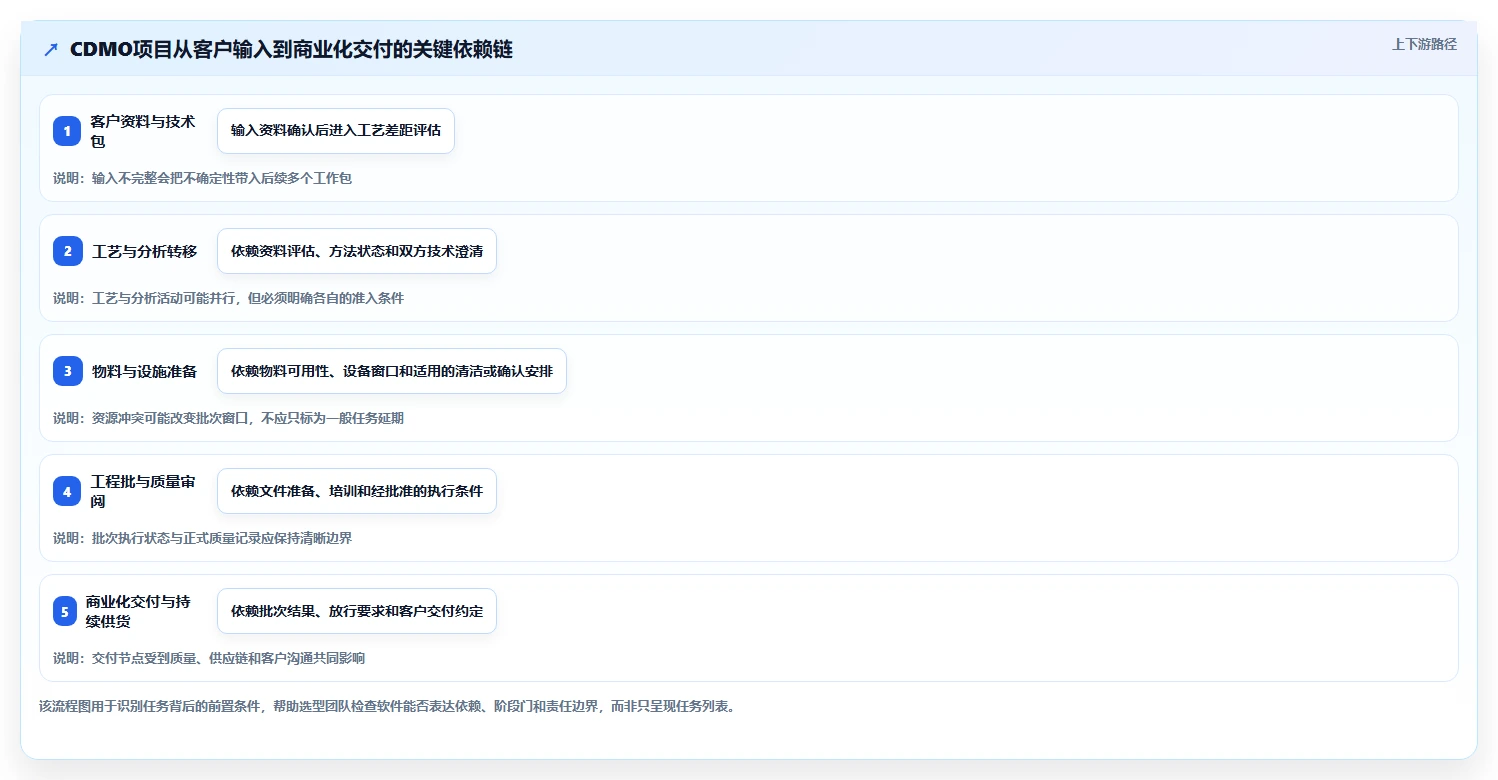Click the 工艺与分析转移 step title

[144, 251]
